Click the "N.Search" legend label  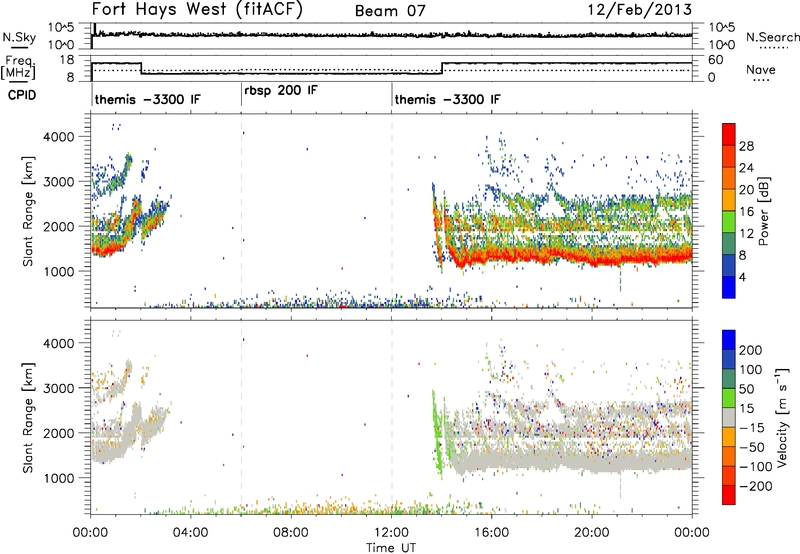pos(772,37)
